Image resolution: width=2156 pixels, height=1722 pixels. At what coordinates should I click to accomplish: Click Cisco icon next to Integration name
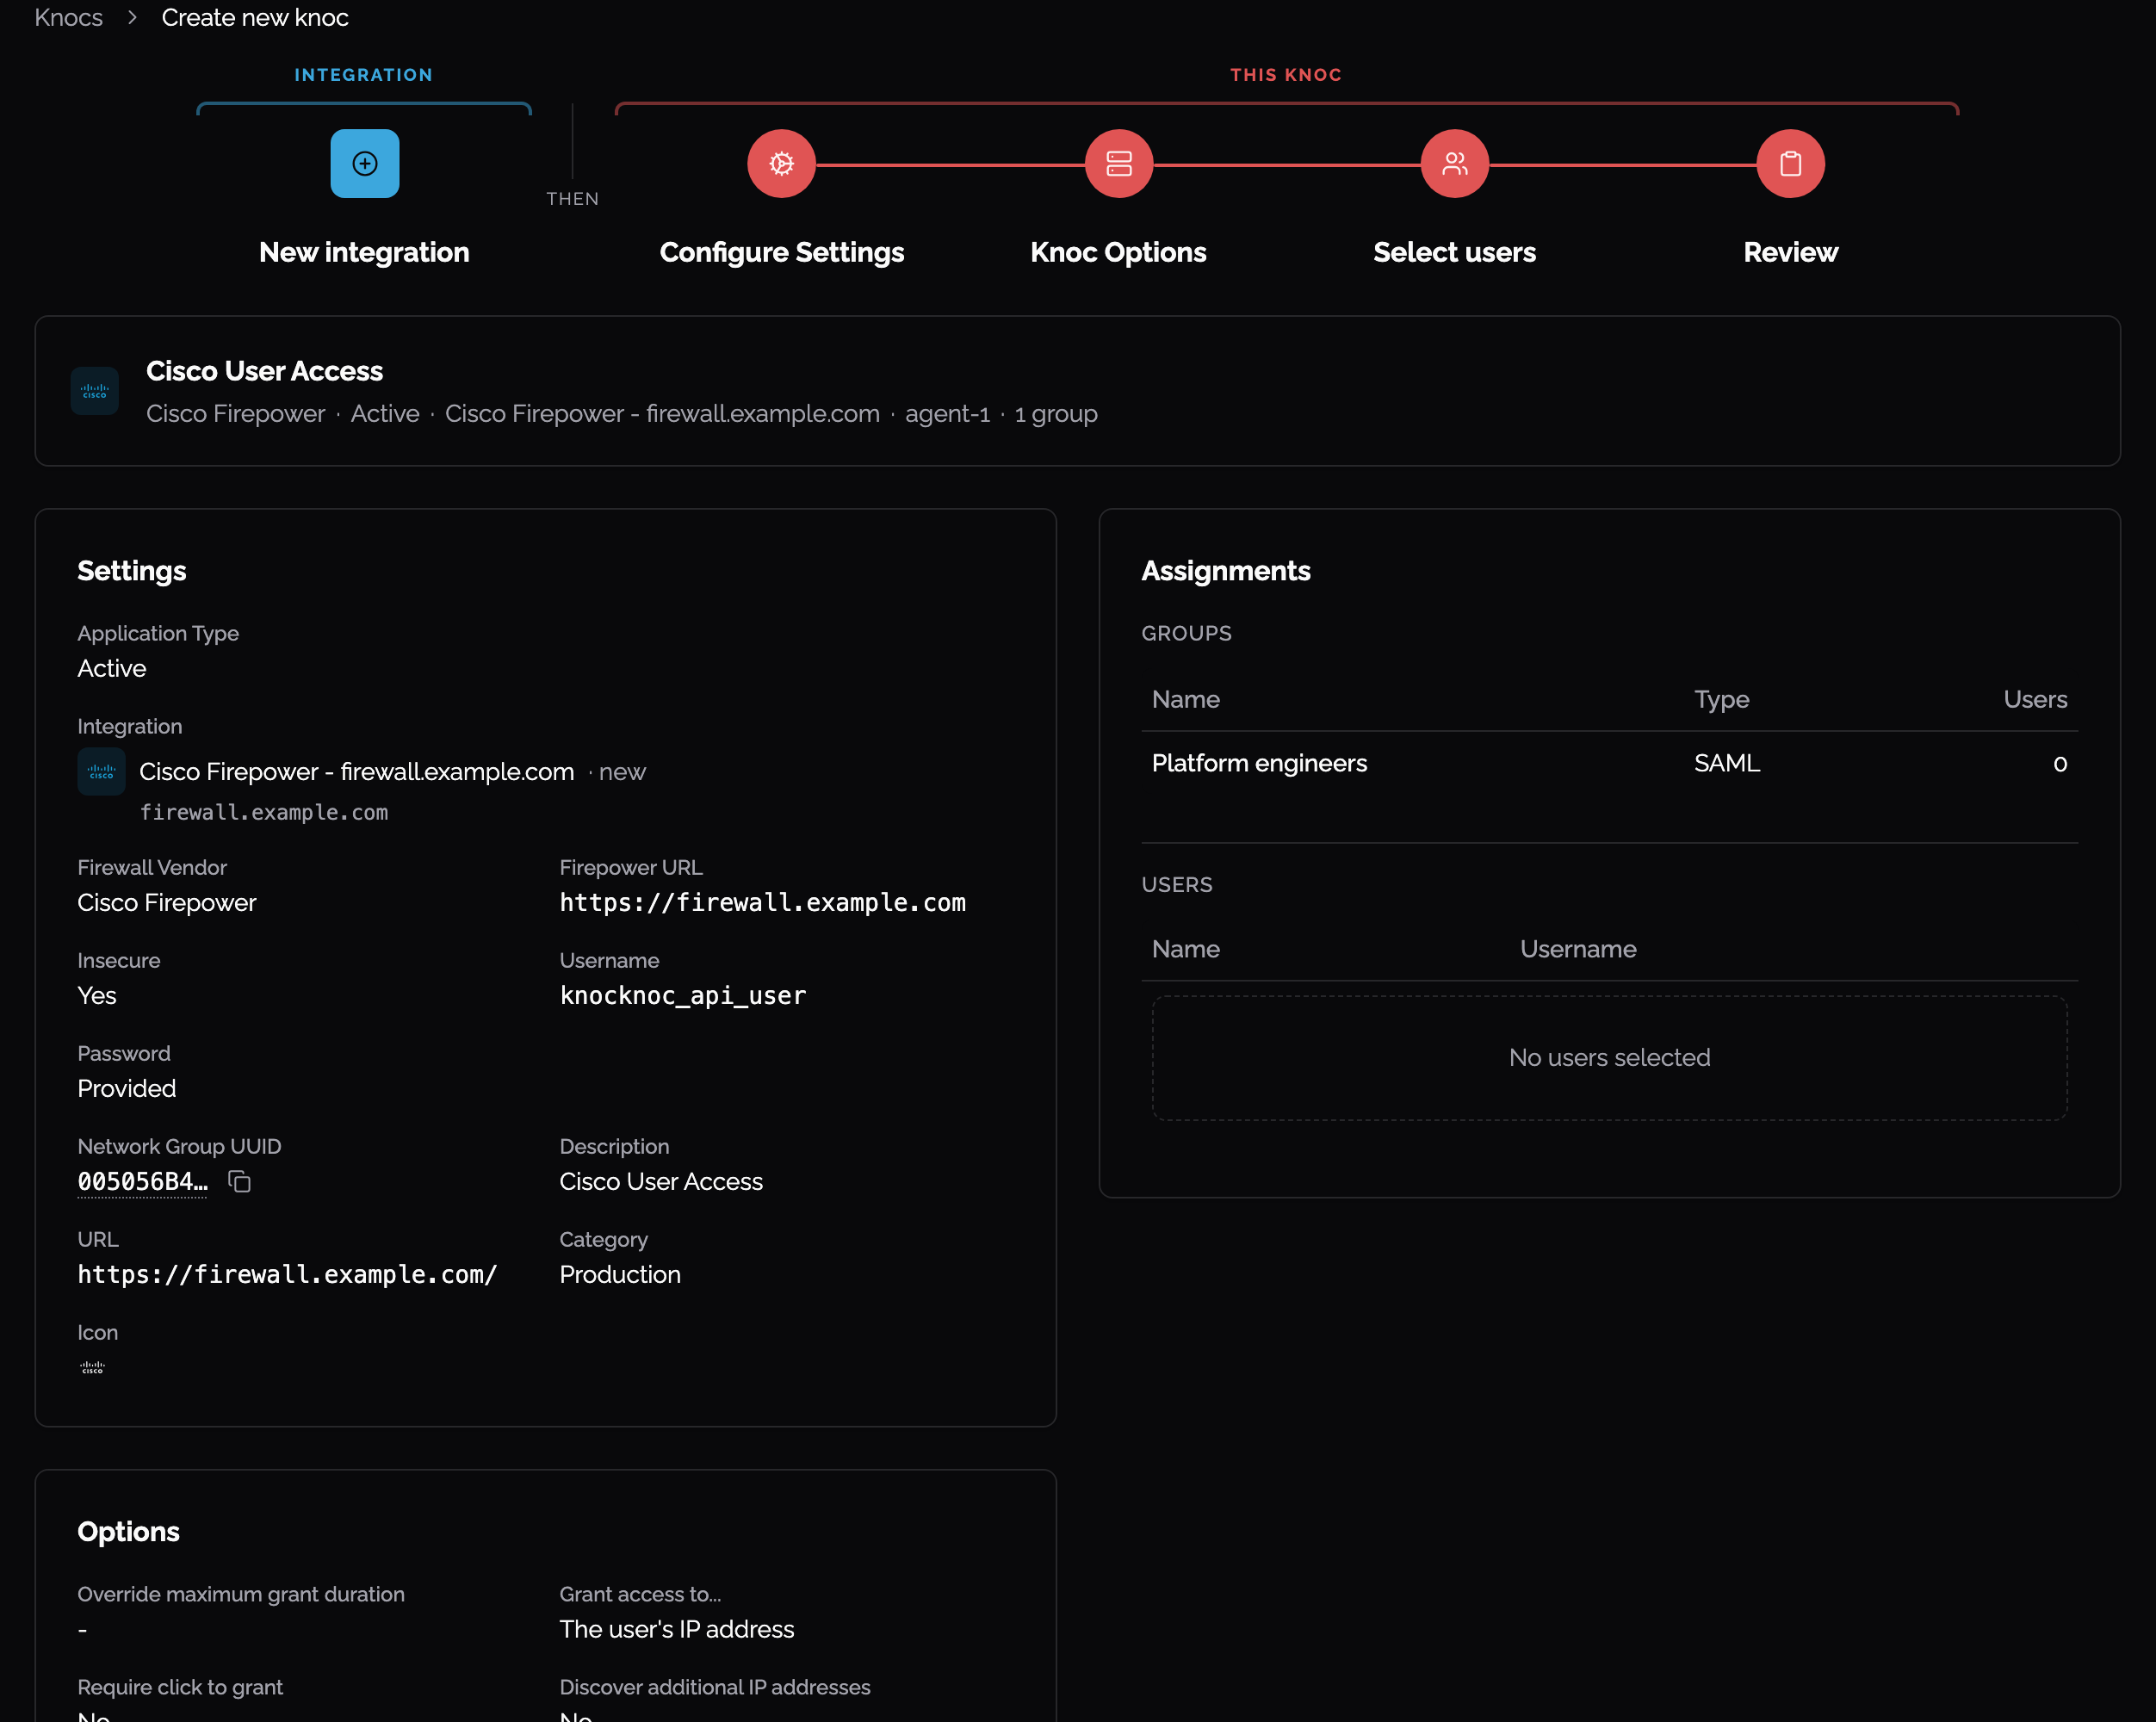click(101, 771)
